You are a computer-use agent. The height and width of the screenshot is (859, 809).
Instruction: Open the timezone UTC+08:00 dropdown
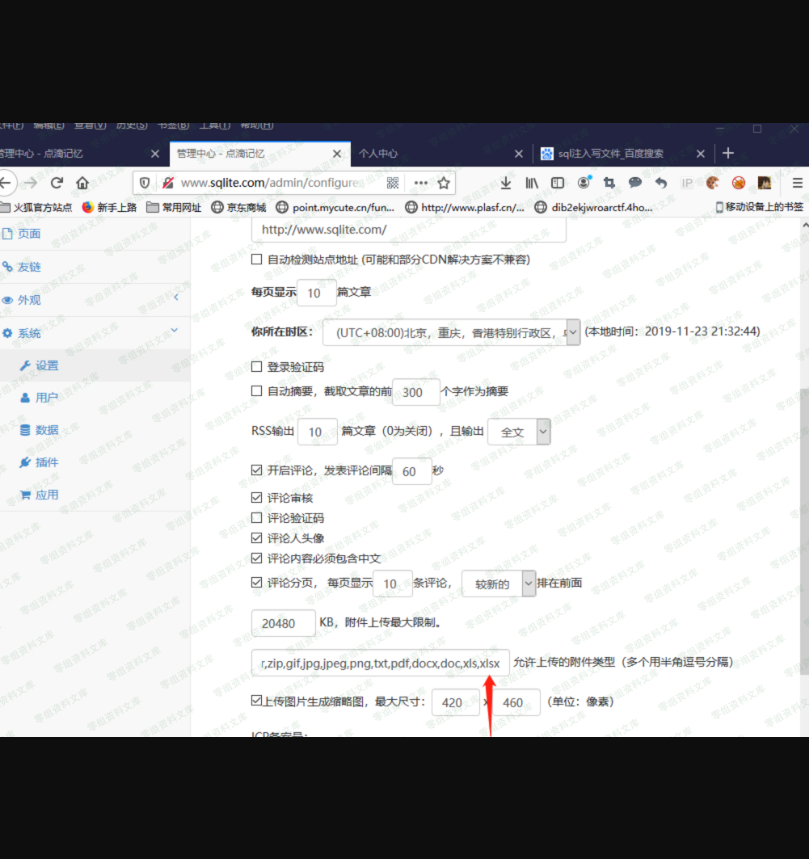(451, 332)
